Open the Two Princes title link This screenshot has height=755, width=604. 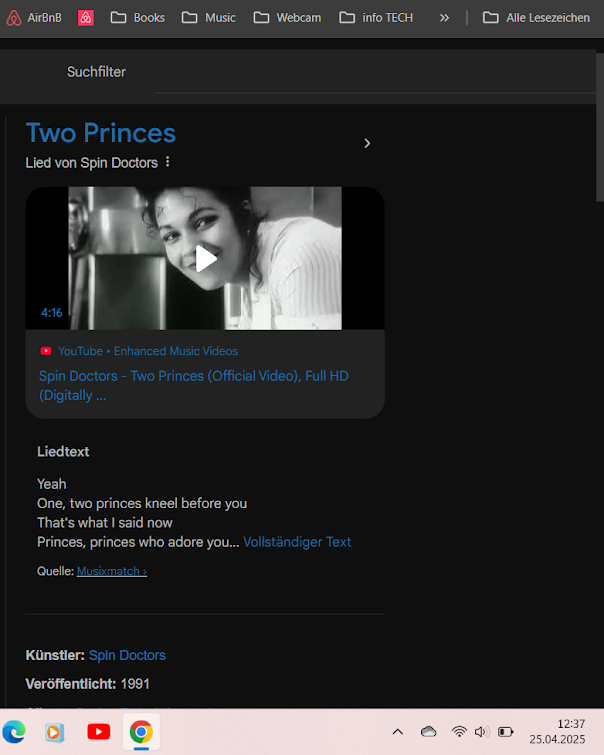click(x=101, y=133)
